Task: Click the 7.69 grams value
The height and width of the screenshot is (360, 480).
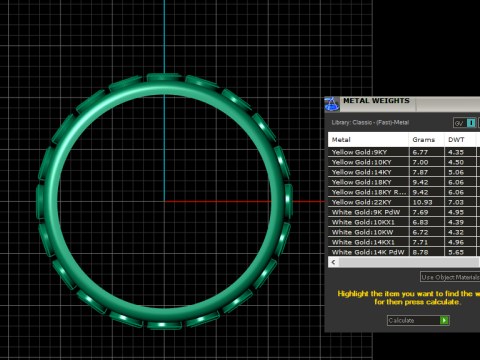Action: tap(420, 212)
